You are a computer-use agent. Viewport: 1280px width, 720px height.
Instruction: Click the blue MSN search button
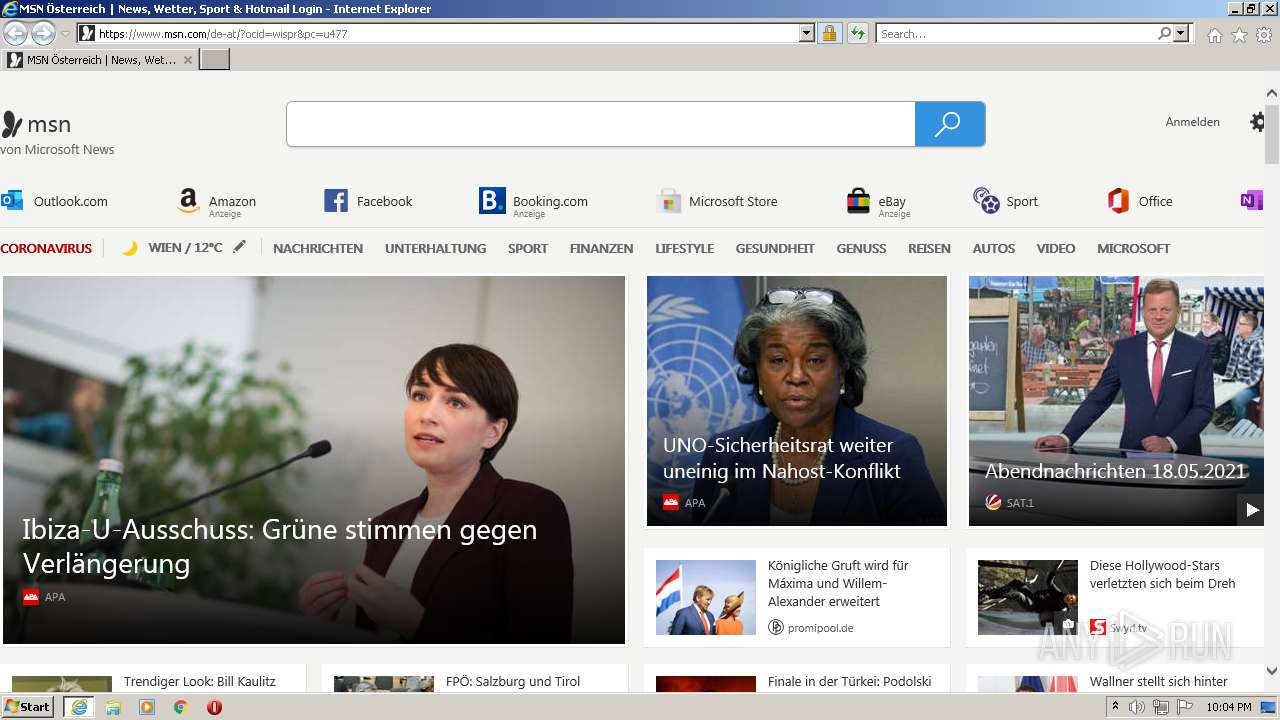click(950, 124)
